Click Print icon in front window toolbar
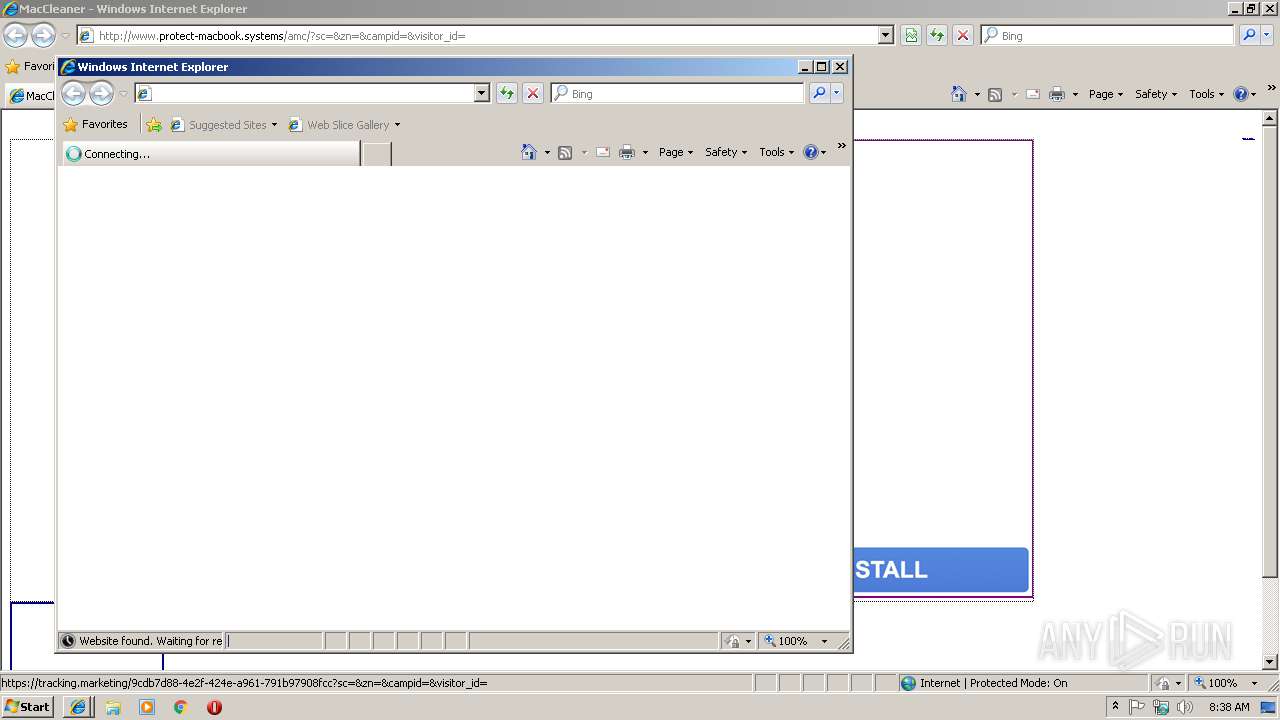 pos(627,152)
